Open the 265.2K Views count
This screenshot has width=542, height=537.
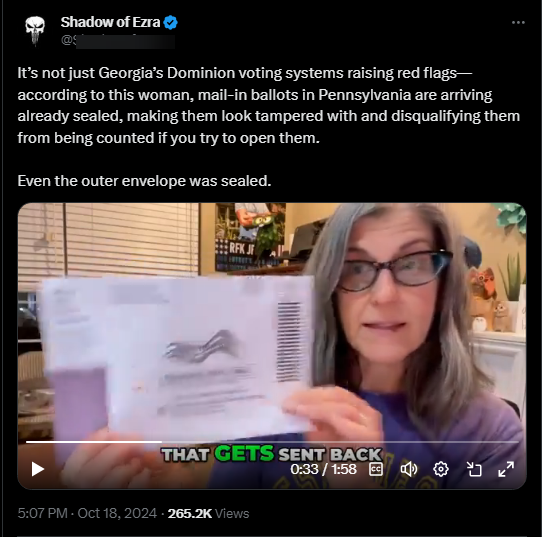click(x=208, y=514)
